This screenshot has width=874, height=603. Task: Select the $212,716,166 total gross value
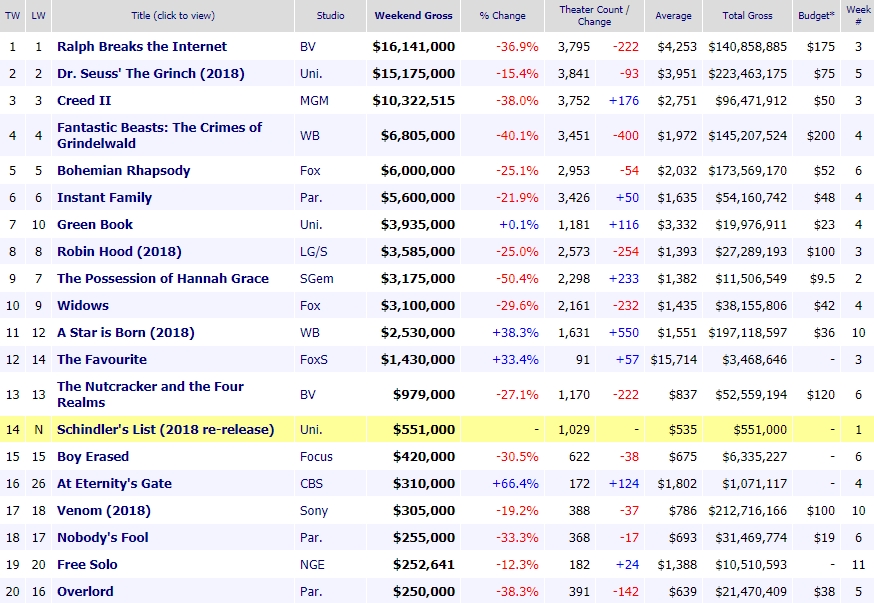pos(747,510)
